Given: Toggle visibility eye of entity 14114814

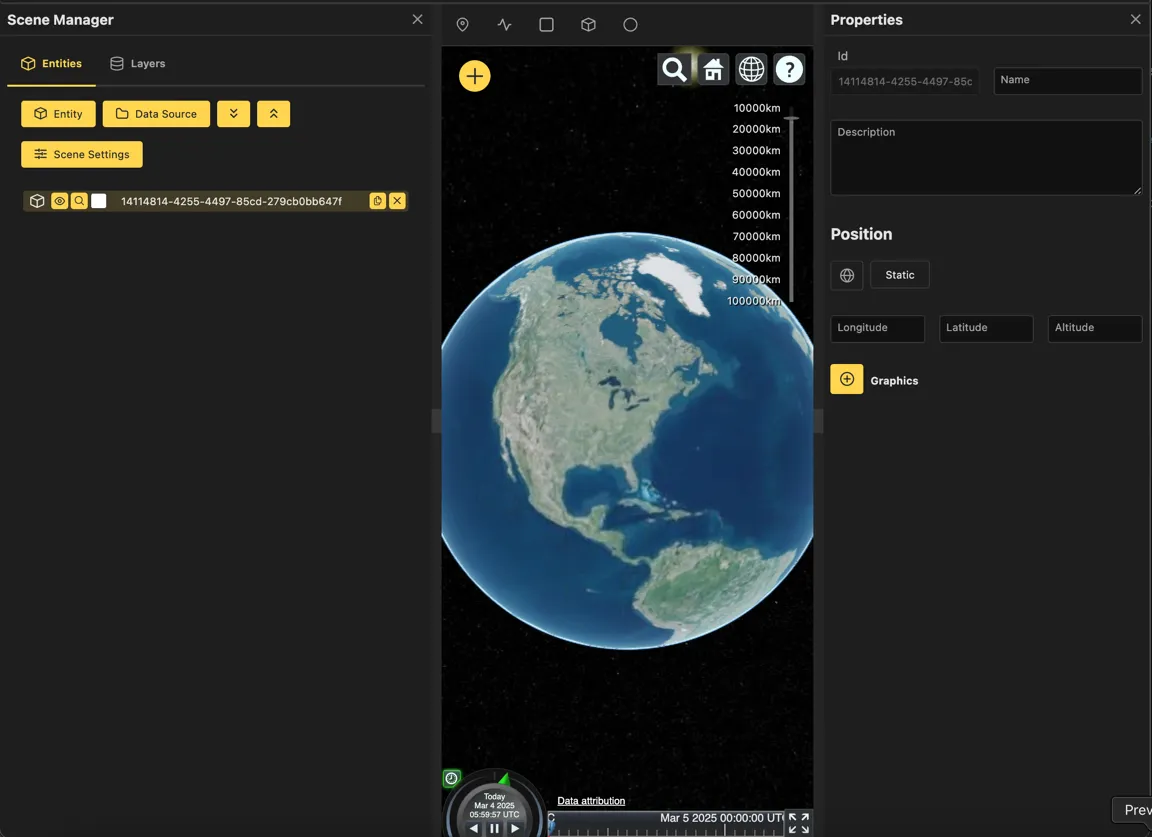Looking at the screenshot, I should click(x=60, y=201).
